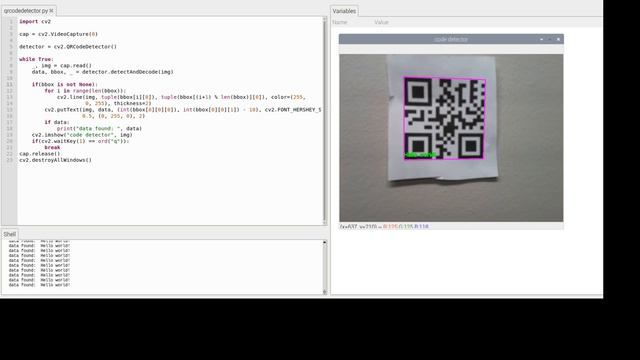Click line number 23 in the gutter
640x360 pixels.
point(10,160)
